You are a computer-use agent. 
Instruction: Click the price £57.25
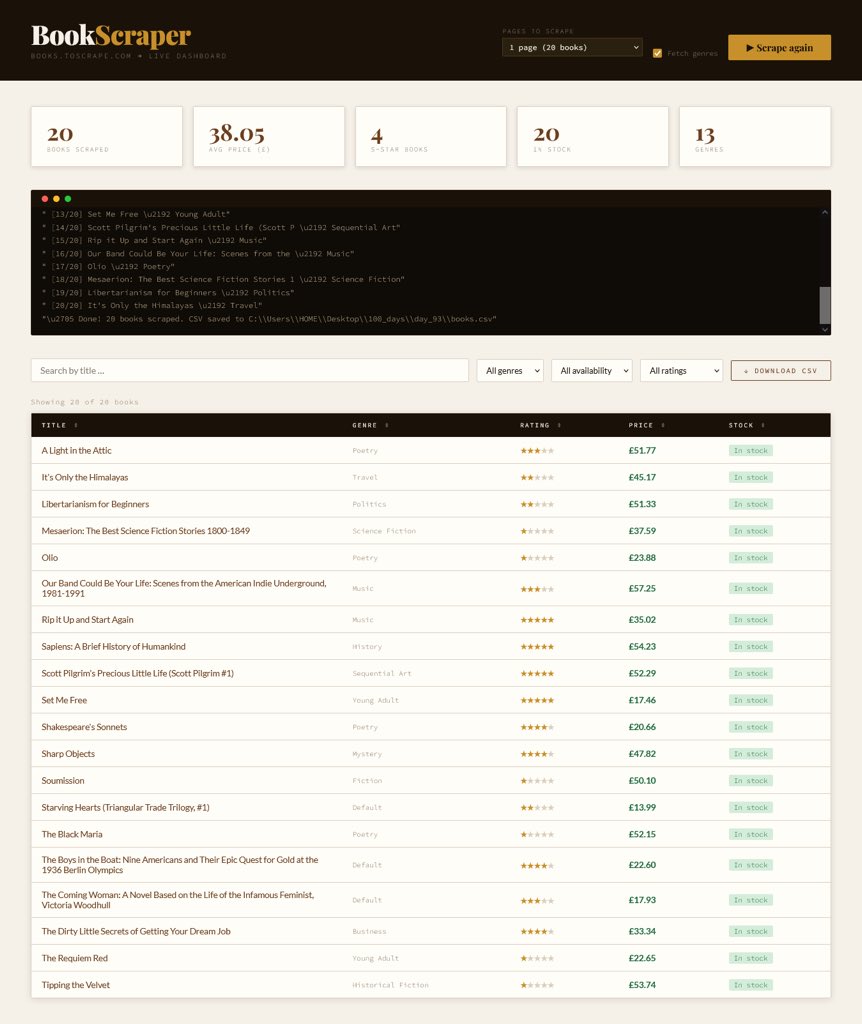642,588
